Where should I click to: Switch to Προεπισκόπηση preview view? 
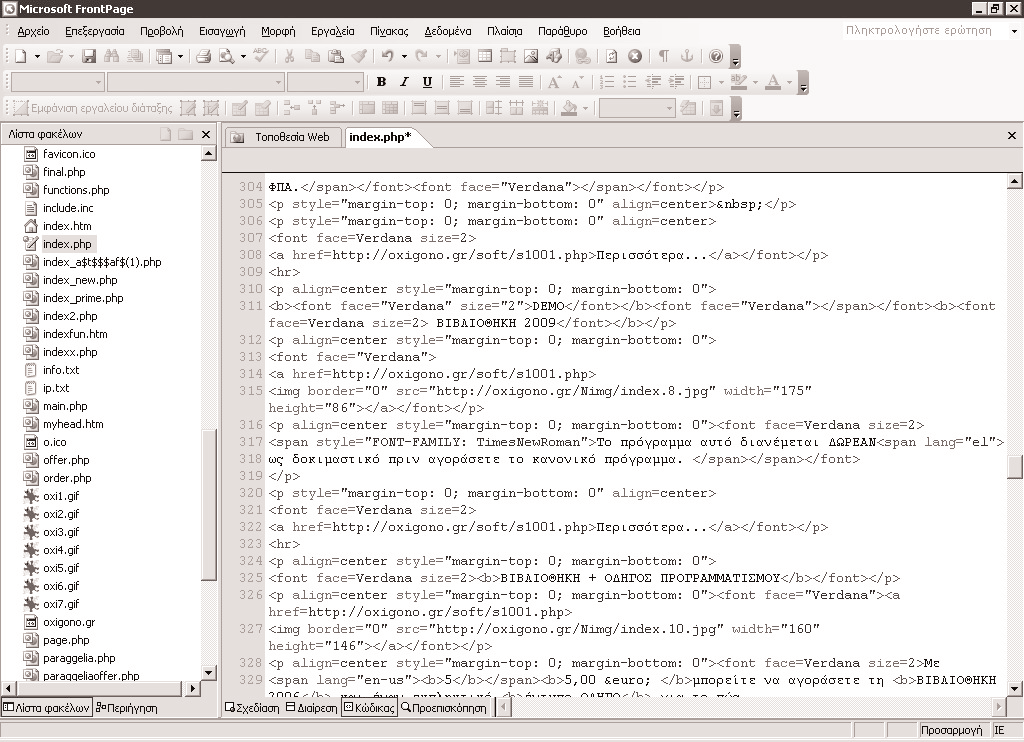[x=443, y=708]
